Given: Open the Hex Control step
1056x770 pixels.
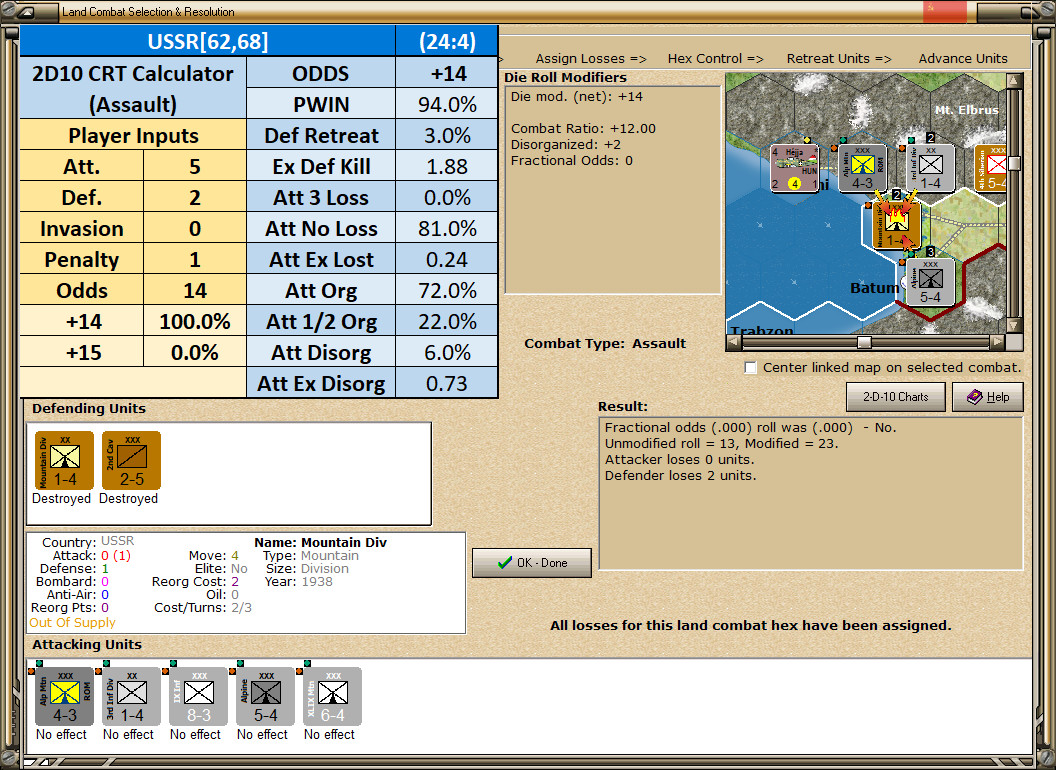Looking at the screenshot, I should click(715, 59).
